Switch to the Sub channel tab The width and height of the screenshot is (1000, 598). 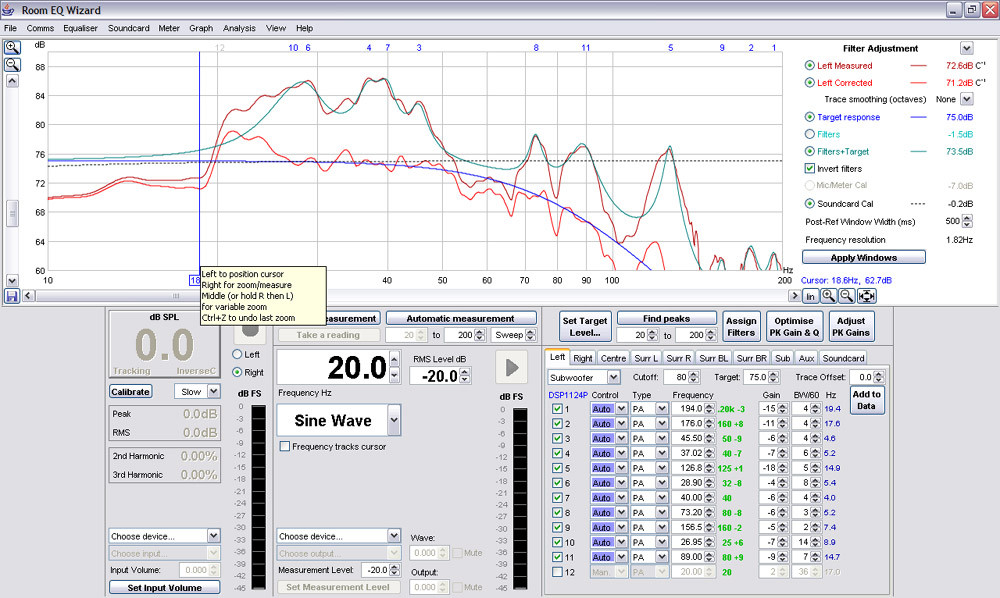783,358
